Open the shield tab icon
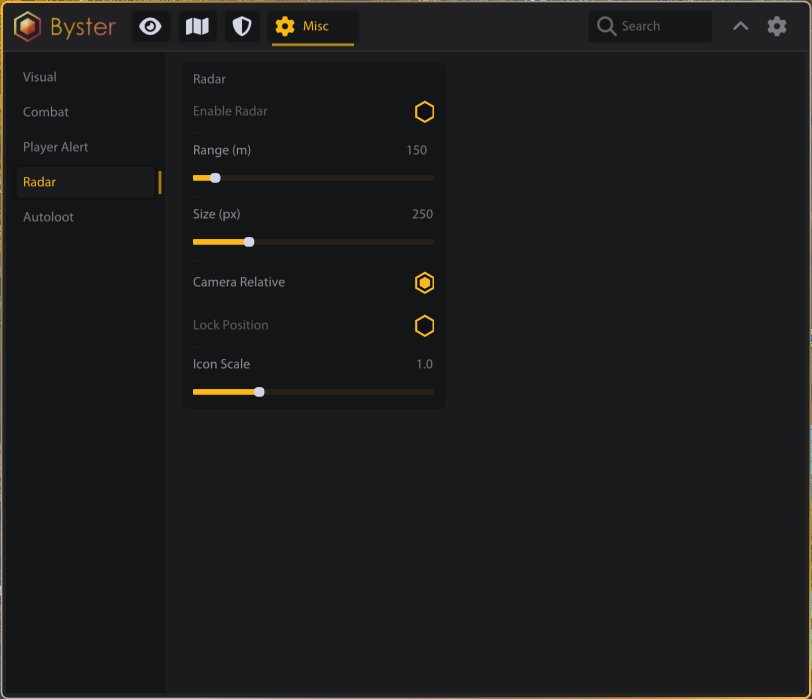812x699 pixels. tap(242, 26)
